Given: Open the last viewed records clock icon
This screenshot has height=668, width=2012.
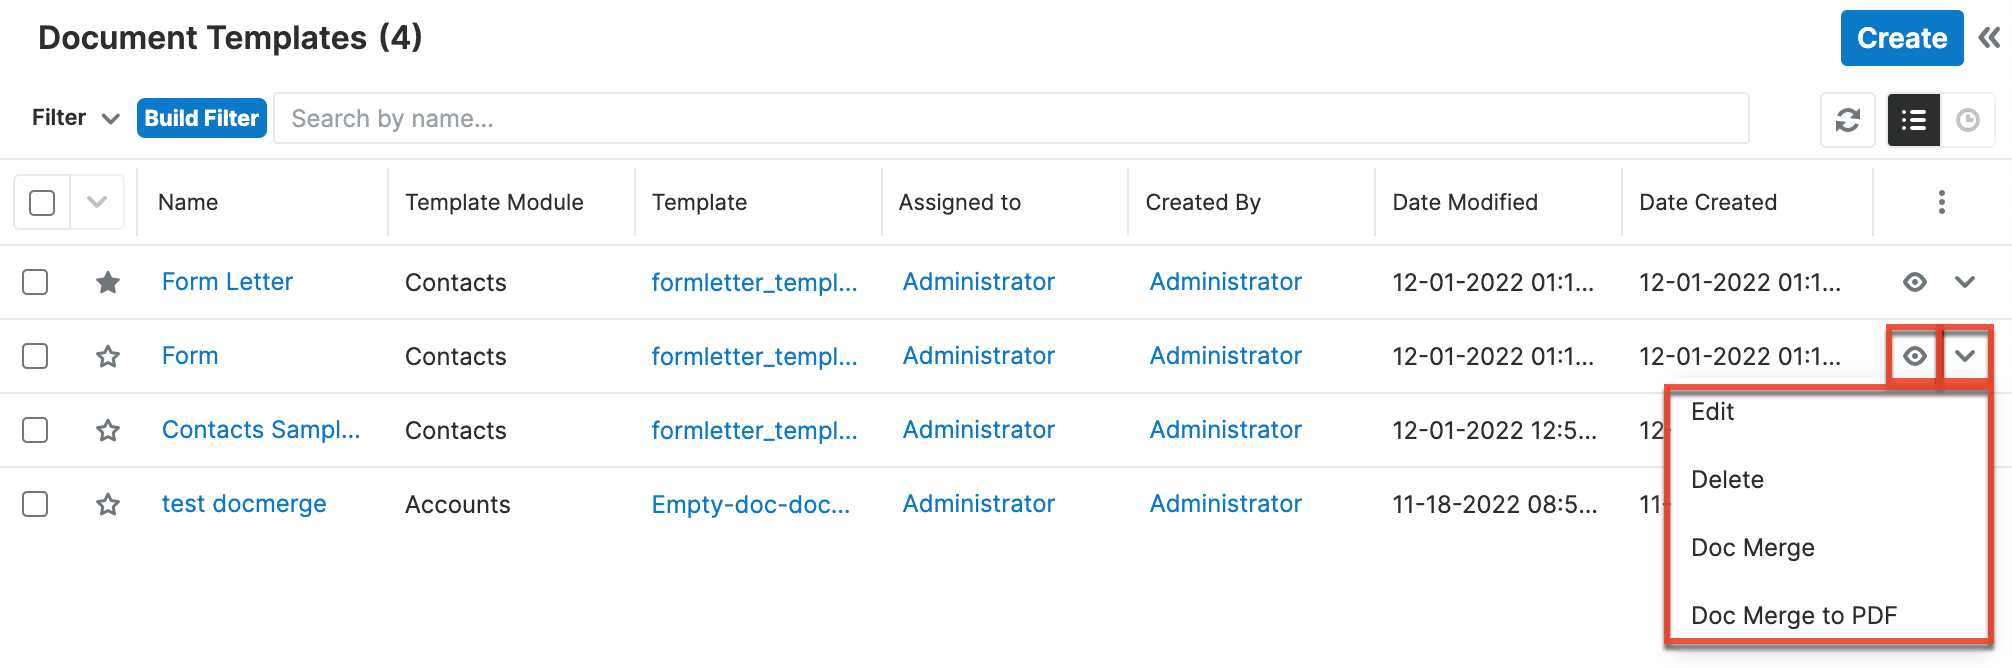Looking at the screenshot, I should 1968,119.
